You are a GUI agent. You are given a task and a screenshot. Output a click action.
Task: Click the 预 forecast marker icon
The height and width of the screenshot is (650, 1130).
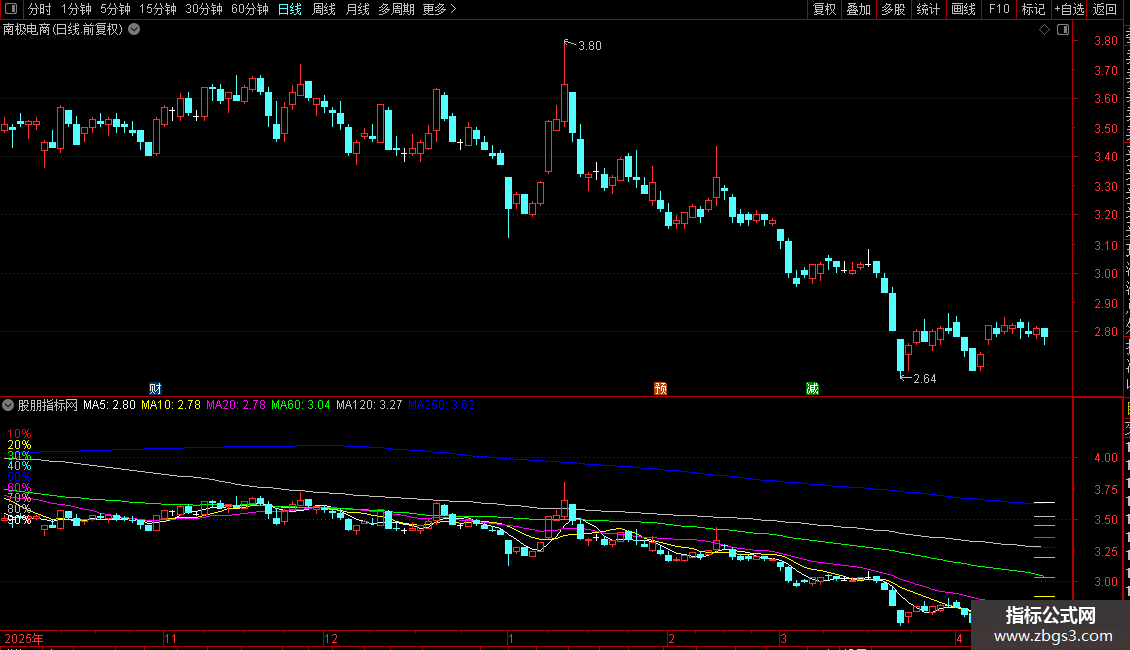(x=660, y=388)
